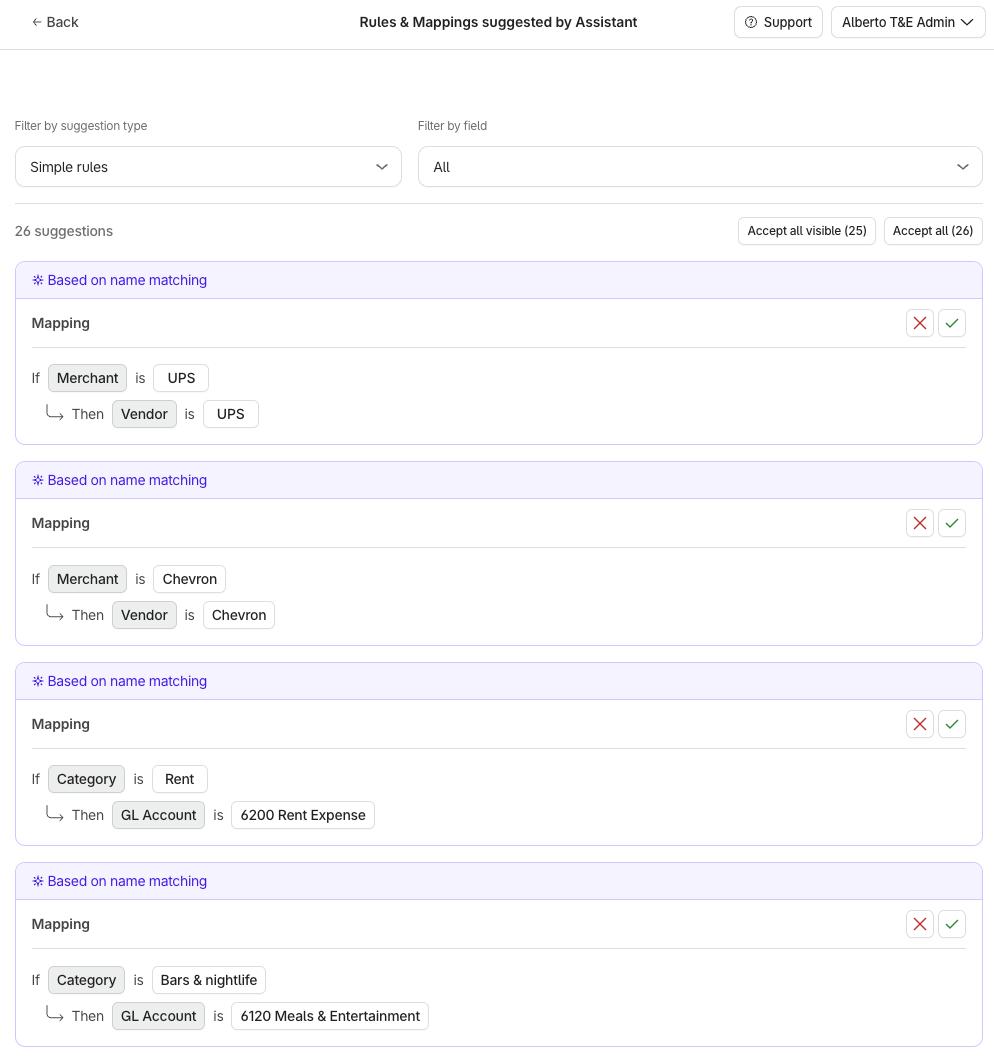Reject the Rent category mapping
The height and width of the screenshot is (1057, 994).
click(919, 723)
